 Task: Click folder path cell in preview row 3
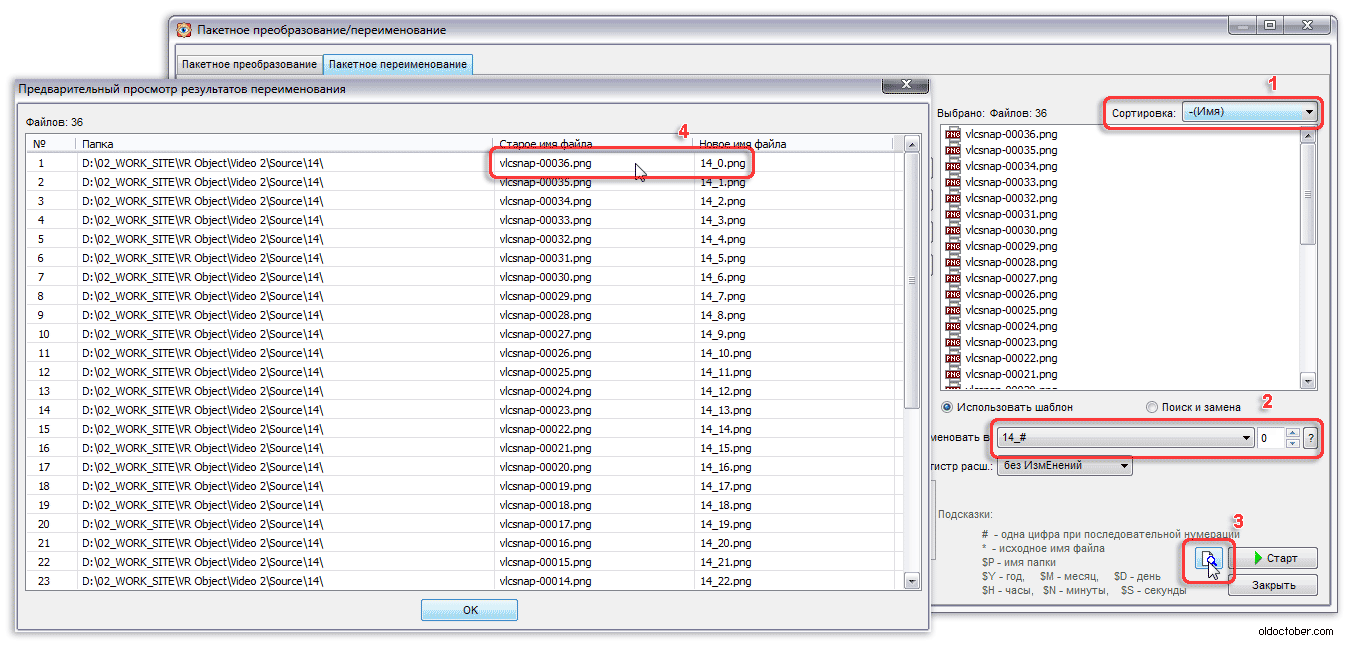coord(202,201)
